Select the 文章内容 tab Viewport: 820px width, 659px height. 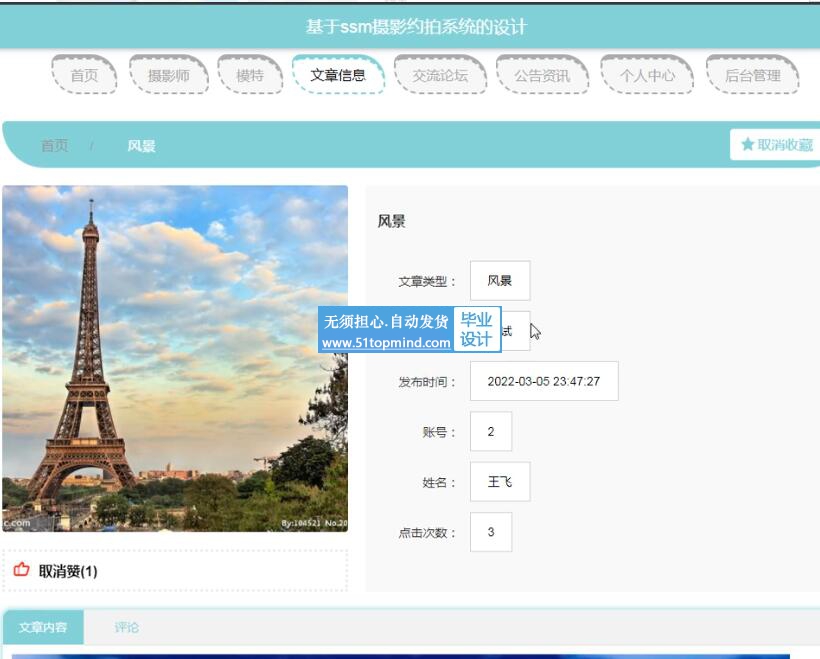click(x=43, y=627)
